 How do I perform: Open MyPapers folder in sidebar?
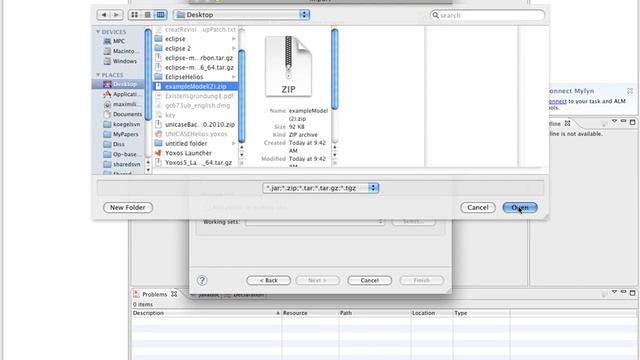point(121,134)
